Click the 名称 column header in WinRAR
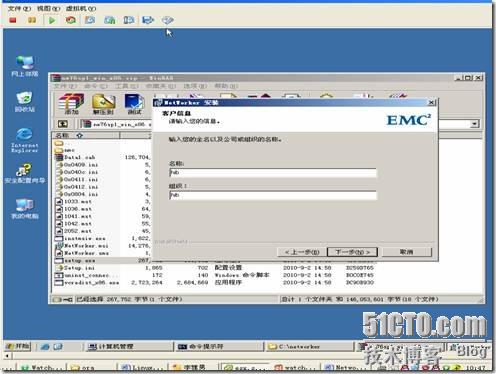This screenshot has height=374, width=496. [86, 135]
